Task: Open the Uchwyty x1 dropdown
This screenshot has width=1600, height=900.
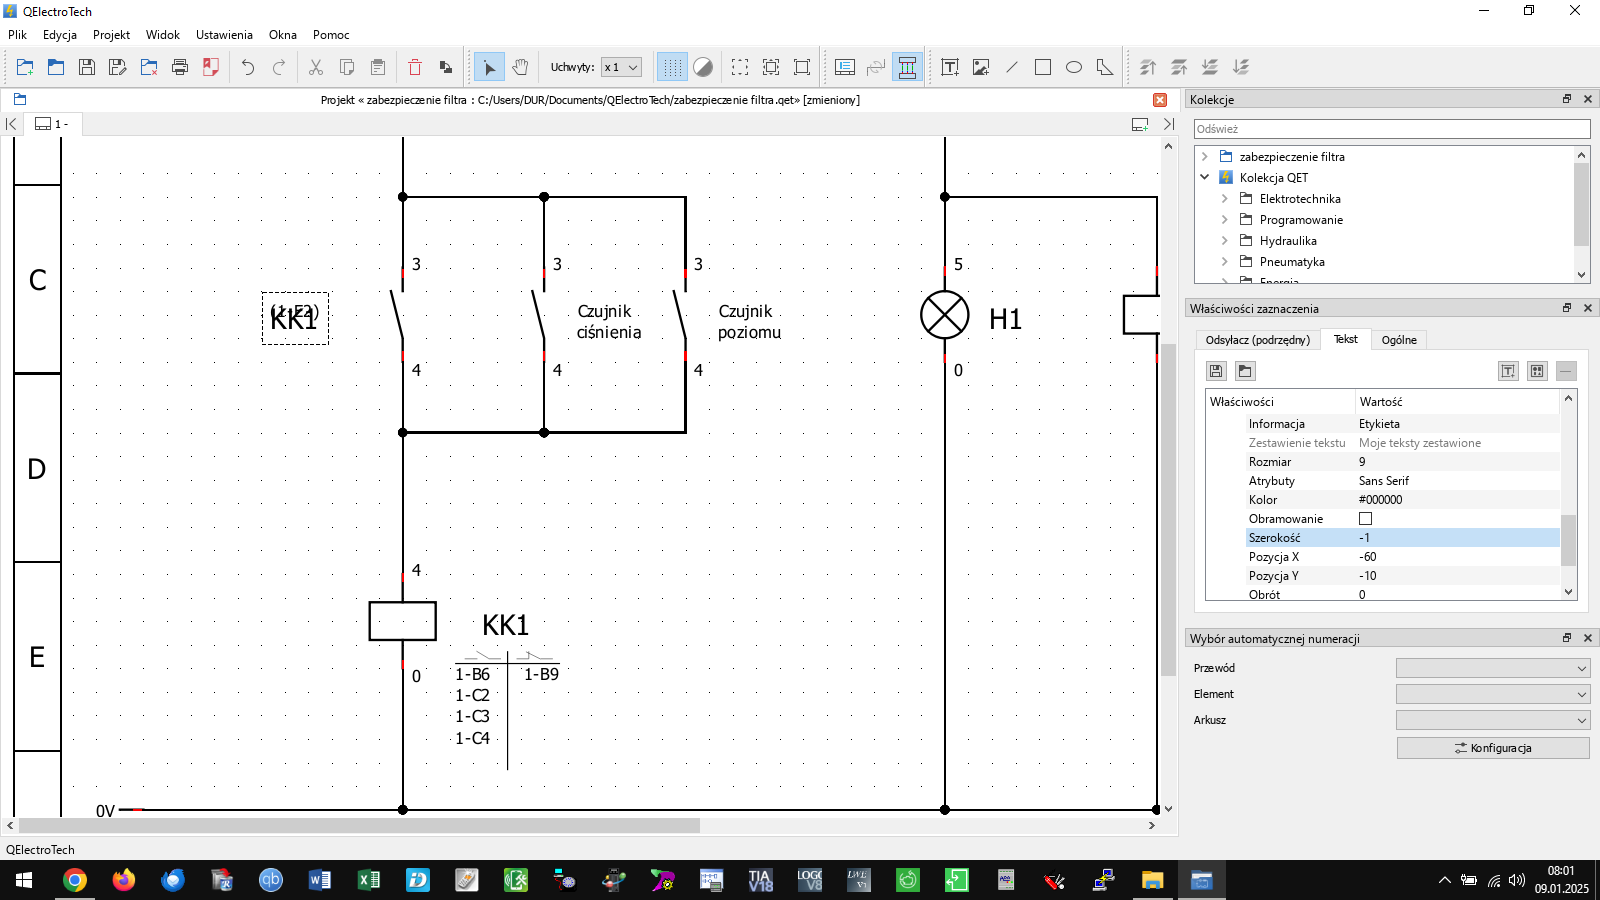Action: coord(621,67)
